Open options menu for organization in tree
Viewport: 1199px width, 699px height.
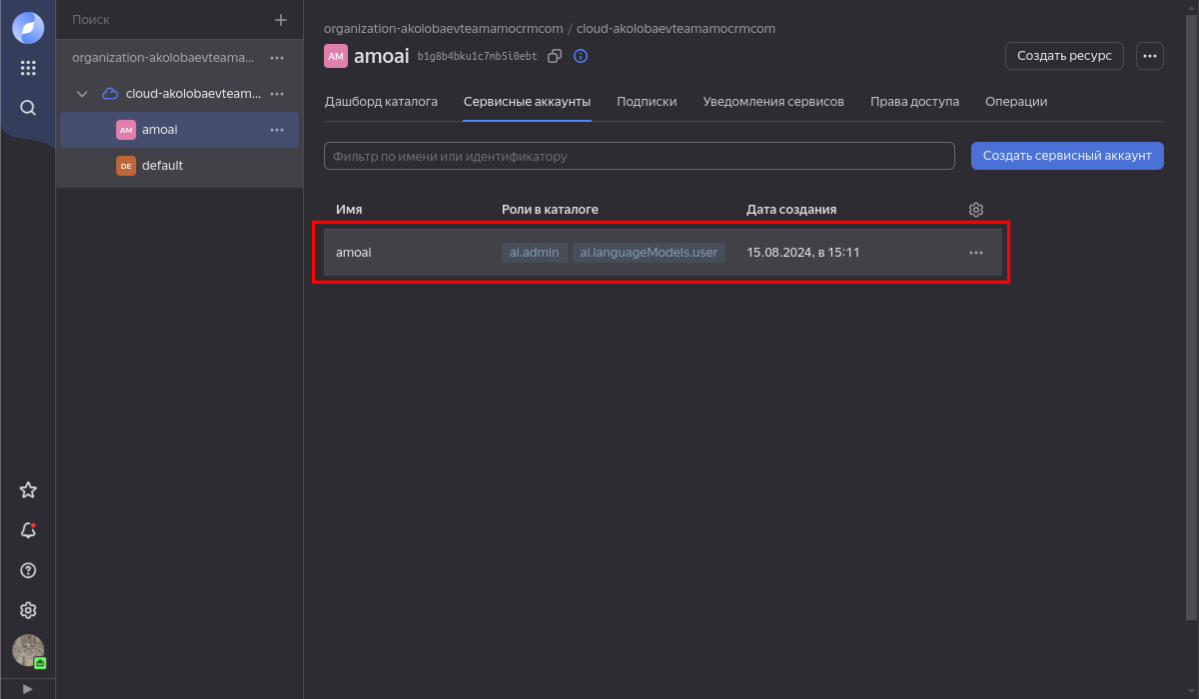(x=277, y=58)
